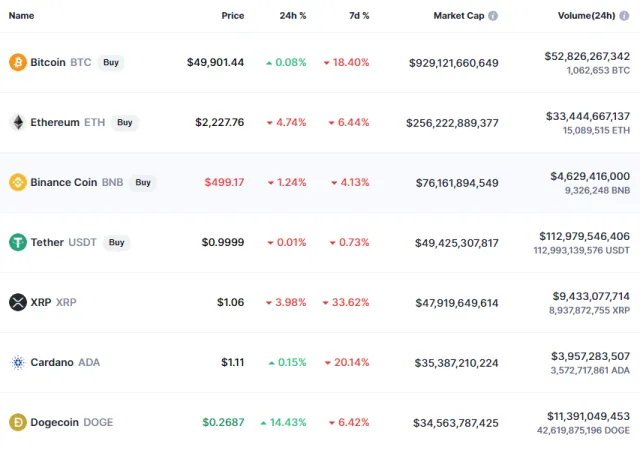Click Cardano market cap $35,387,210,224
This screenshot has width=640, height=450.
tap(456, 363)
